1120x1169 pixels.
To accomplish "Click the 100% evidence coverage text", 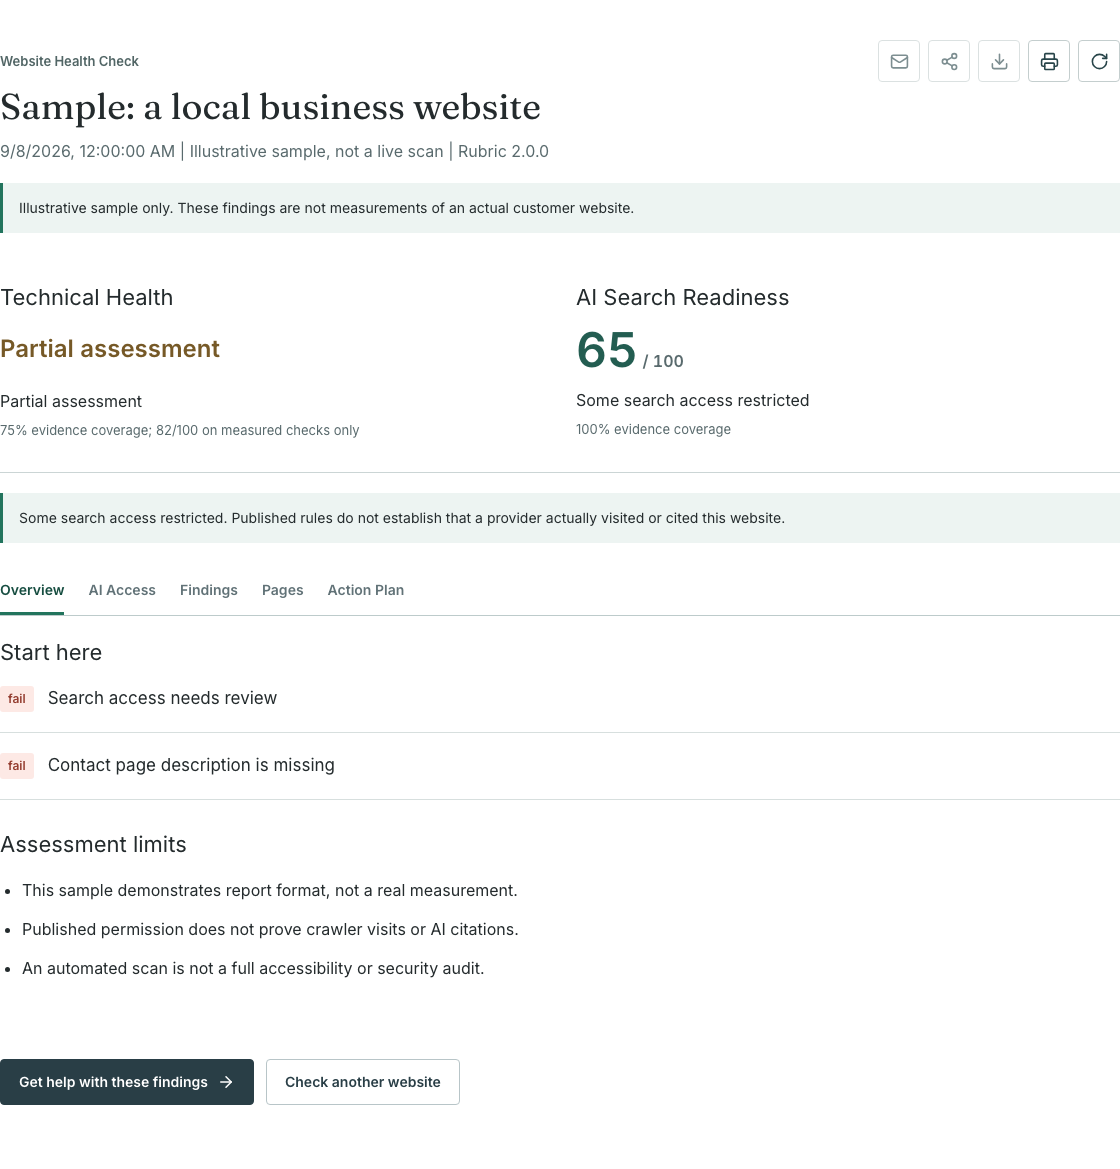I will pos(653,429).
